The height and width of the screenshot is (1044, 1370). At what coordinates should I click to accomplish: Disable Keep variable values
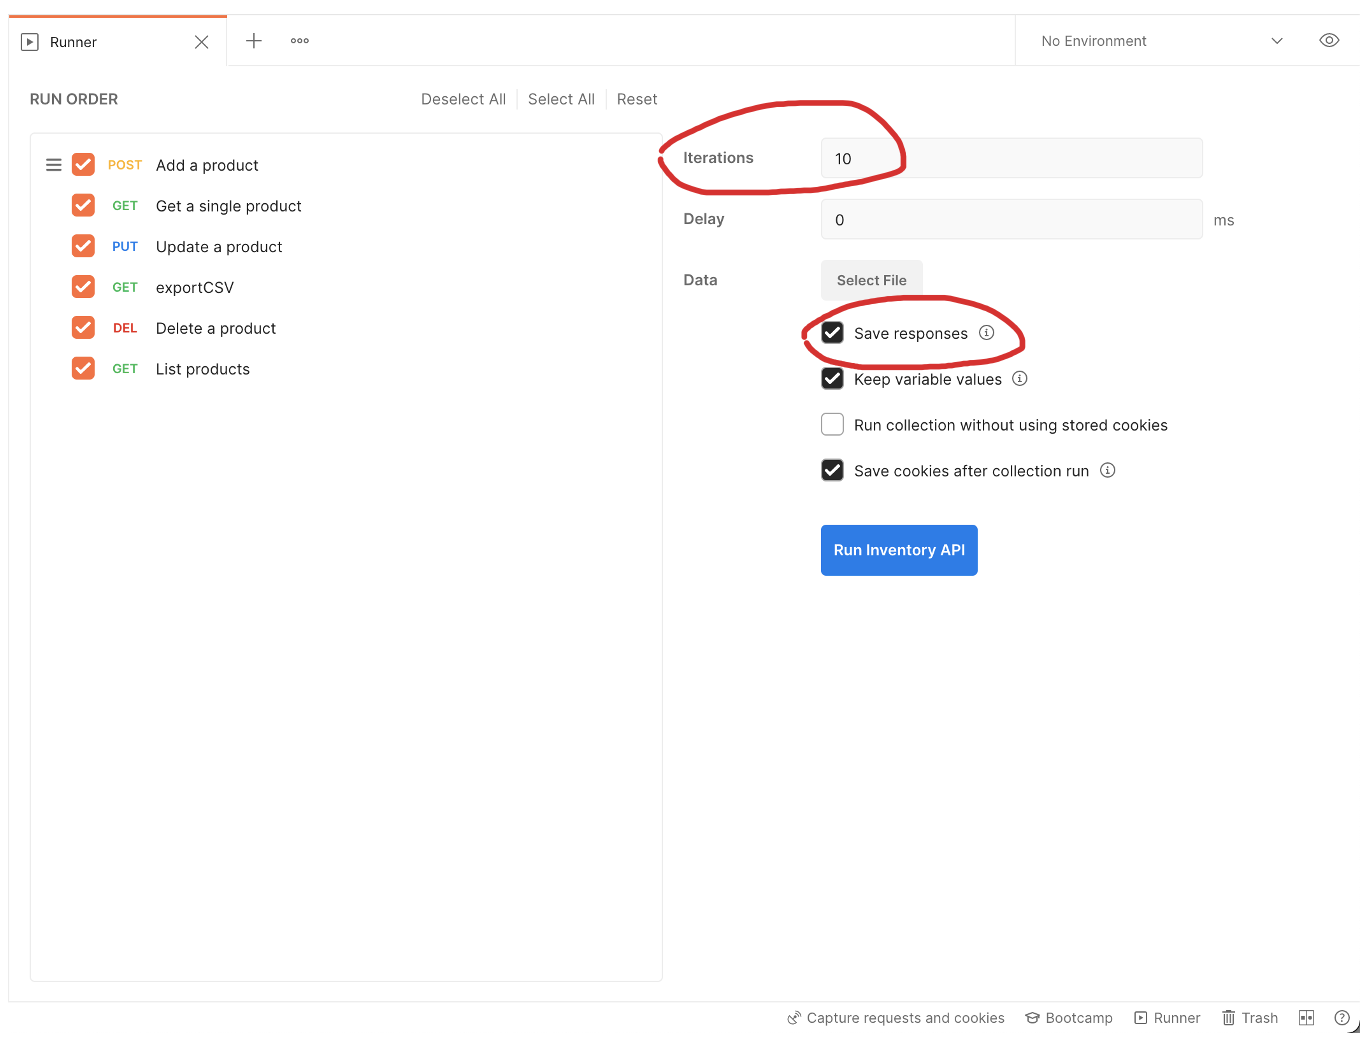point(832,378)
